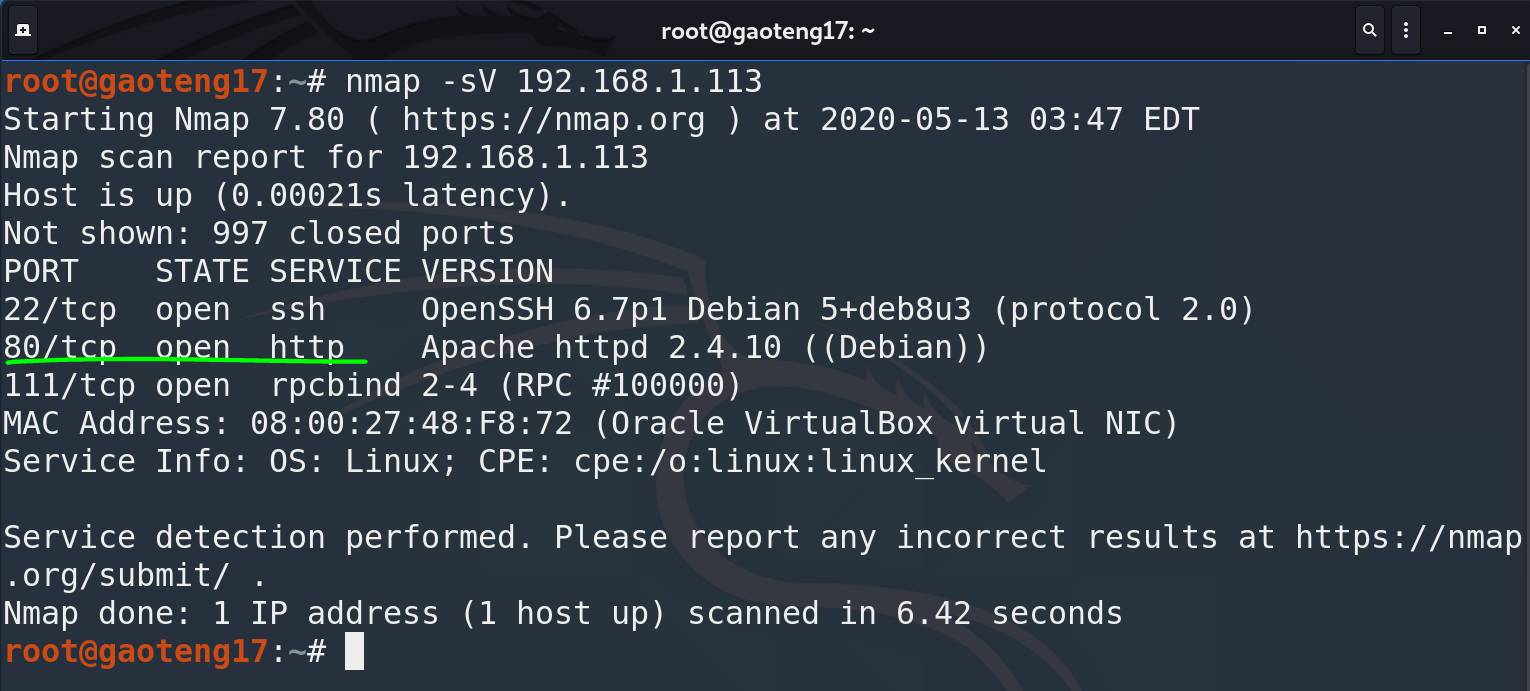The image size is (1530, 691).
Task: Click the window title root@gaoteng17: ~
Action: [767, 31]
